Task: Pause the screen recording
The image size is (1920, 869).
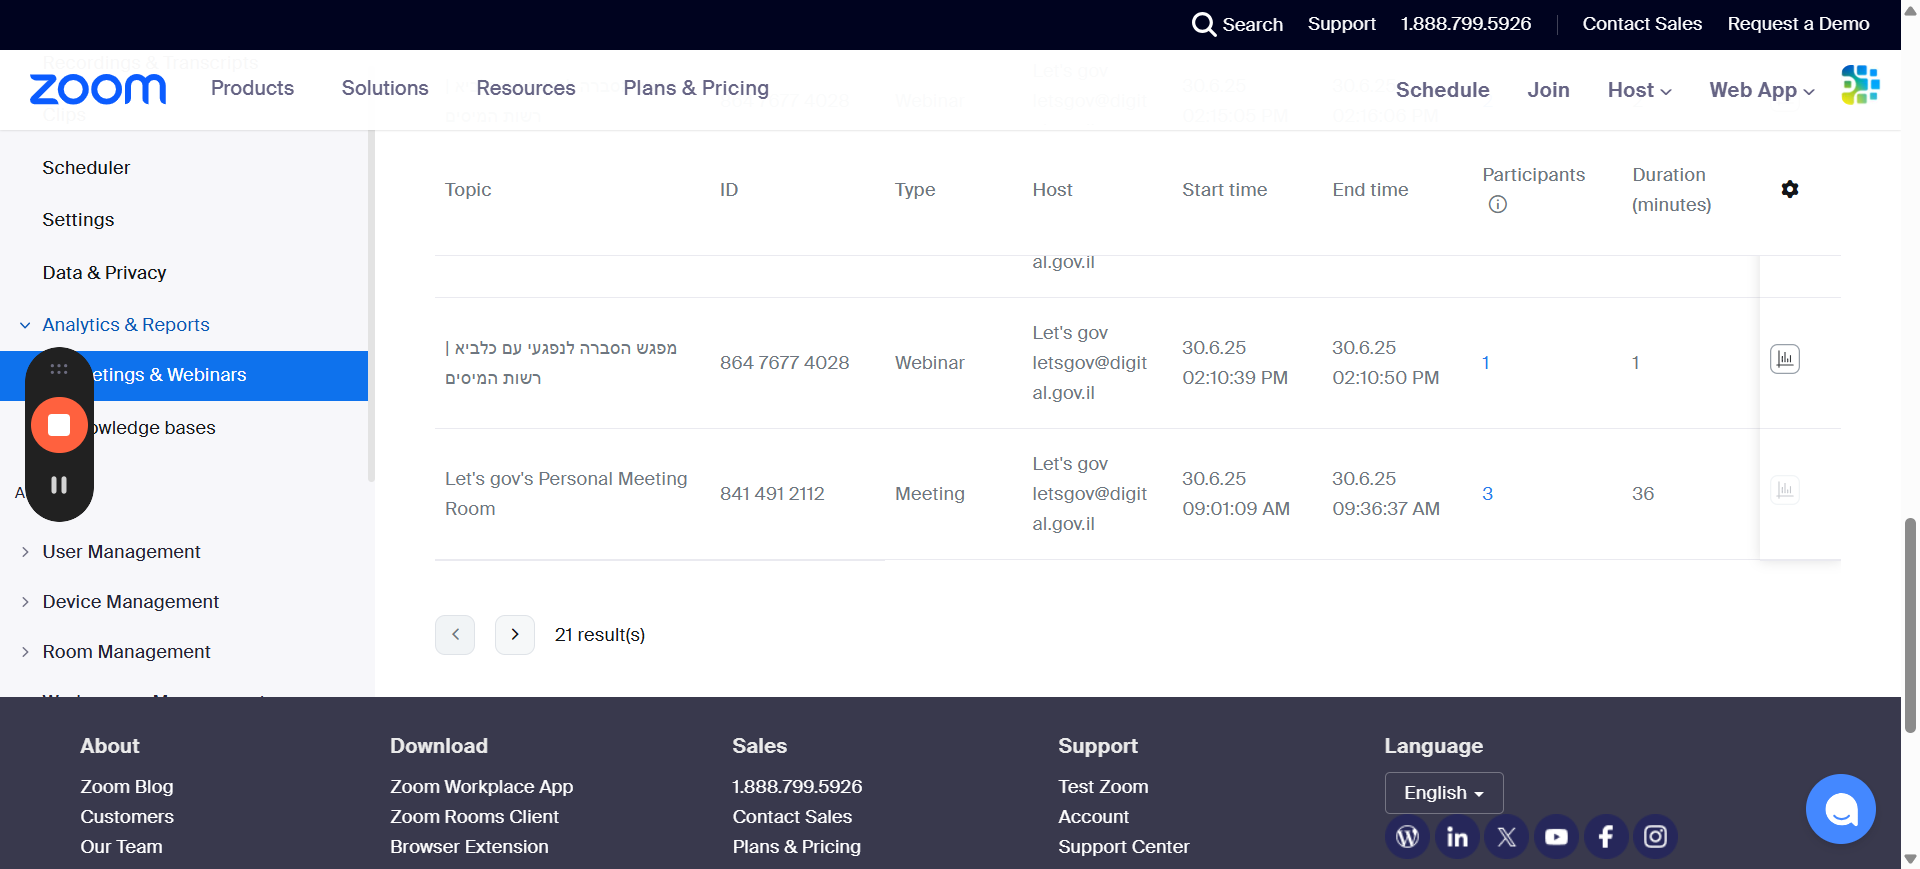Action: pos(59,485)
